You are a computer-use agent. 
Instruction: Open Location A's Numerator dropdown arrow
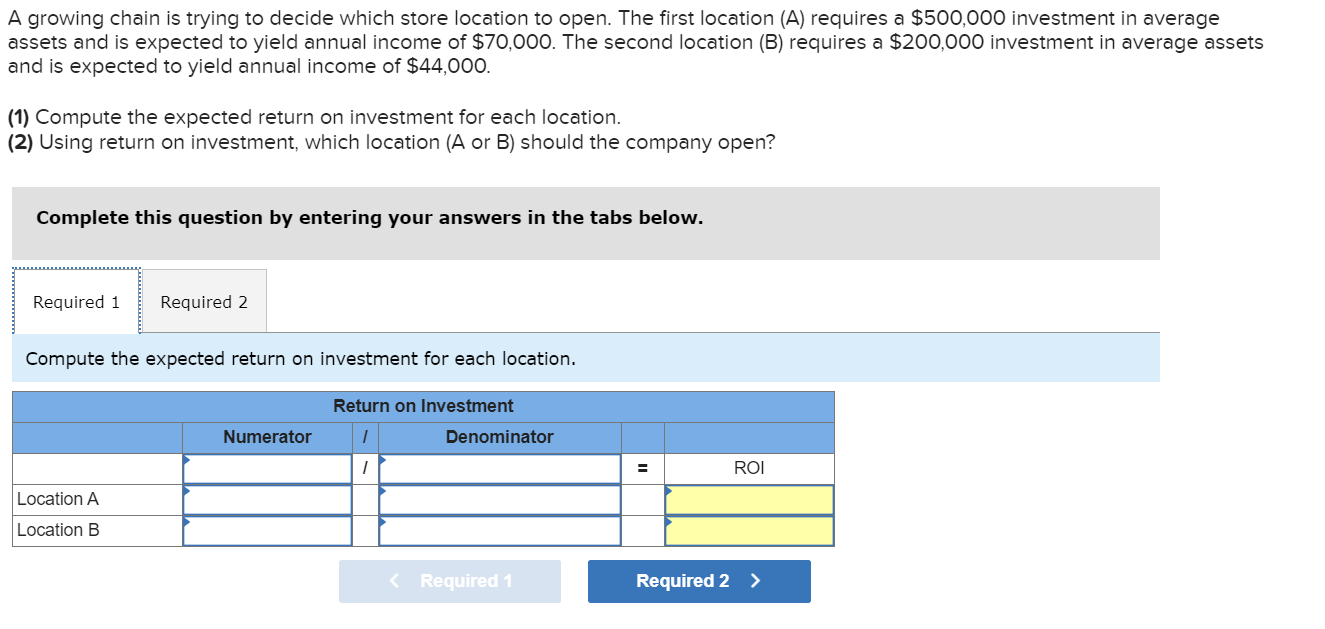(186, 489)
